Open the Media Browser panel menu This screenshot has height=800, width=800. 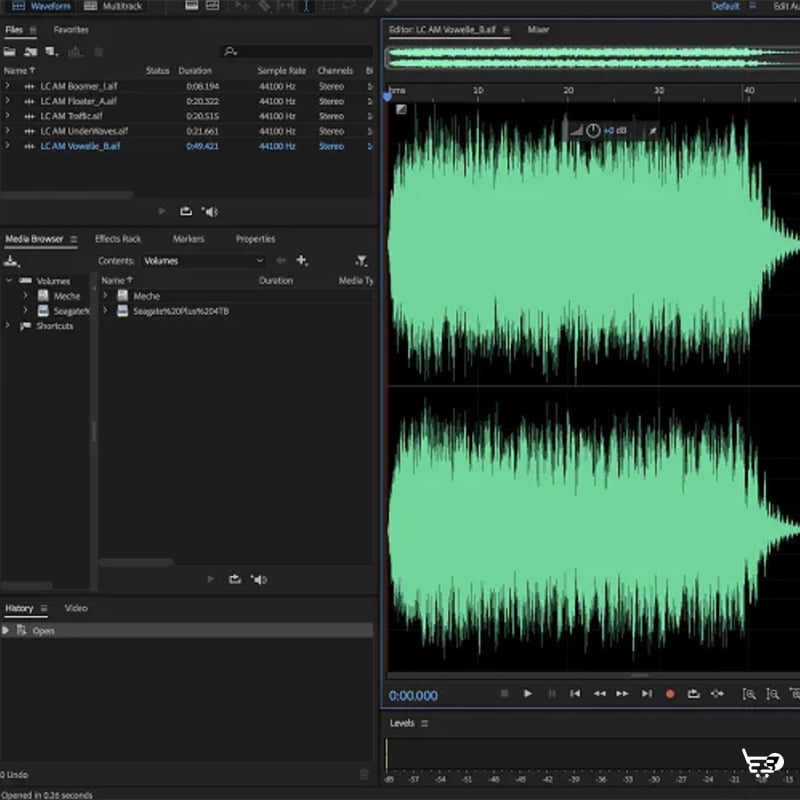(x=74, y=239)
